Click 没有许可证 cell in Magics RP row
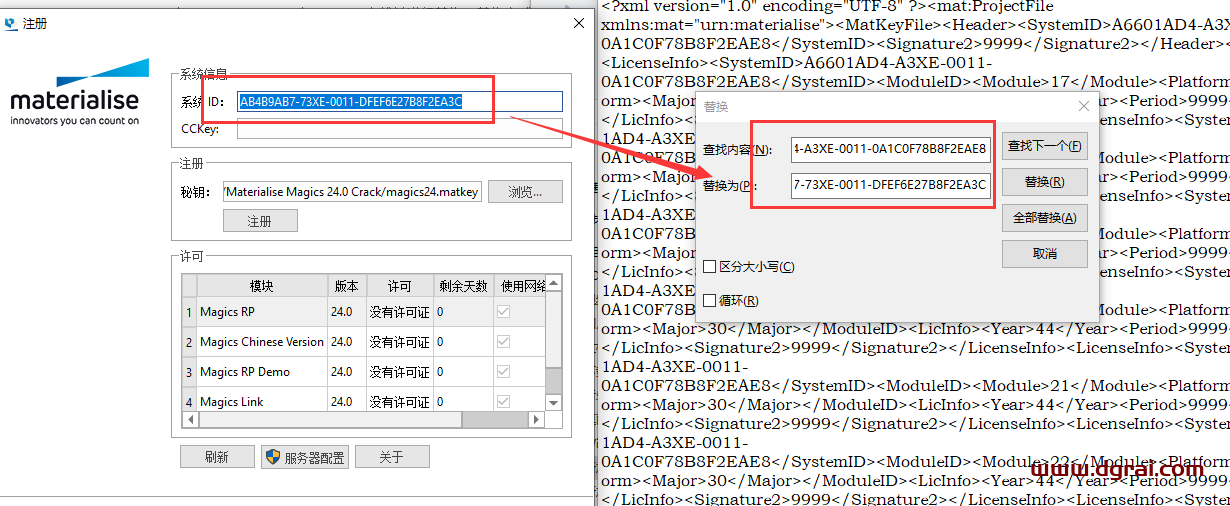1230x506 pixels. 399,312
